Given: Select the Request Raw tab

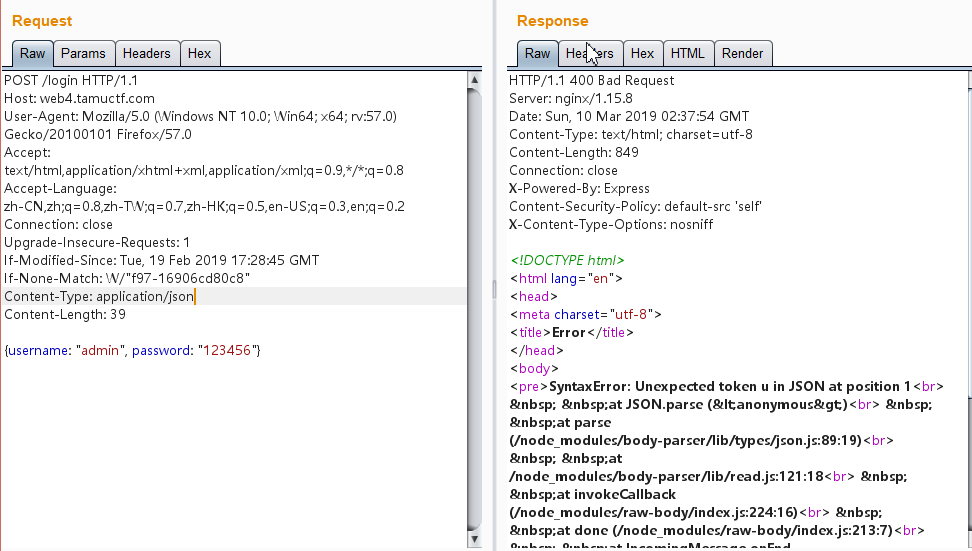Looking at the screenshot, I should point(32,54).
